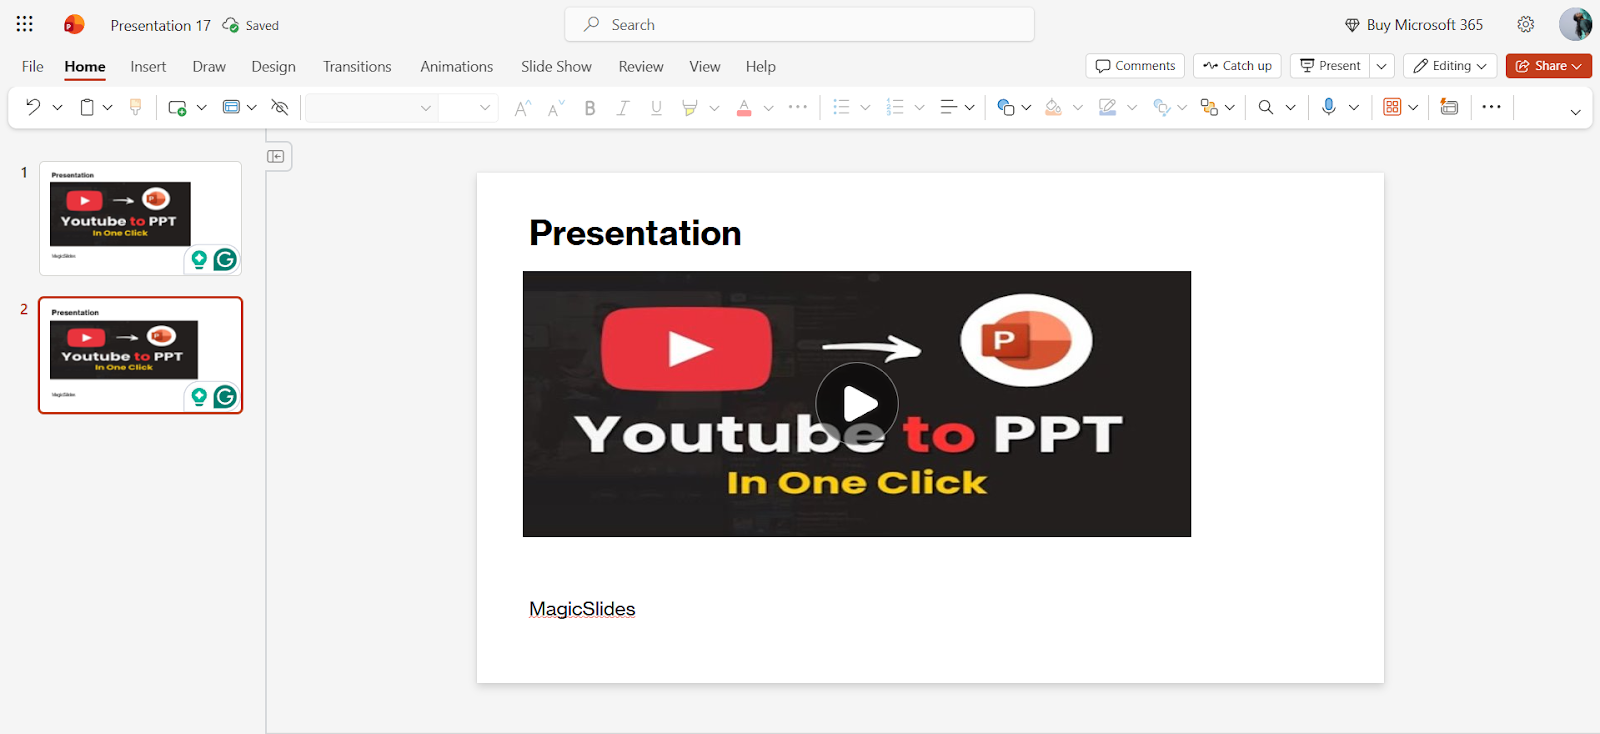
Task: Start Dictate with the microphone icon
Action: [x=1329, y=107]
